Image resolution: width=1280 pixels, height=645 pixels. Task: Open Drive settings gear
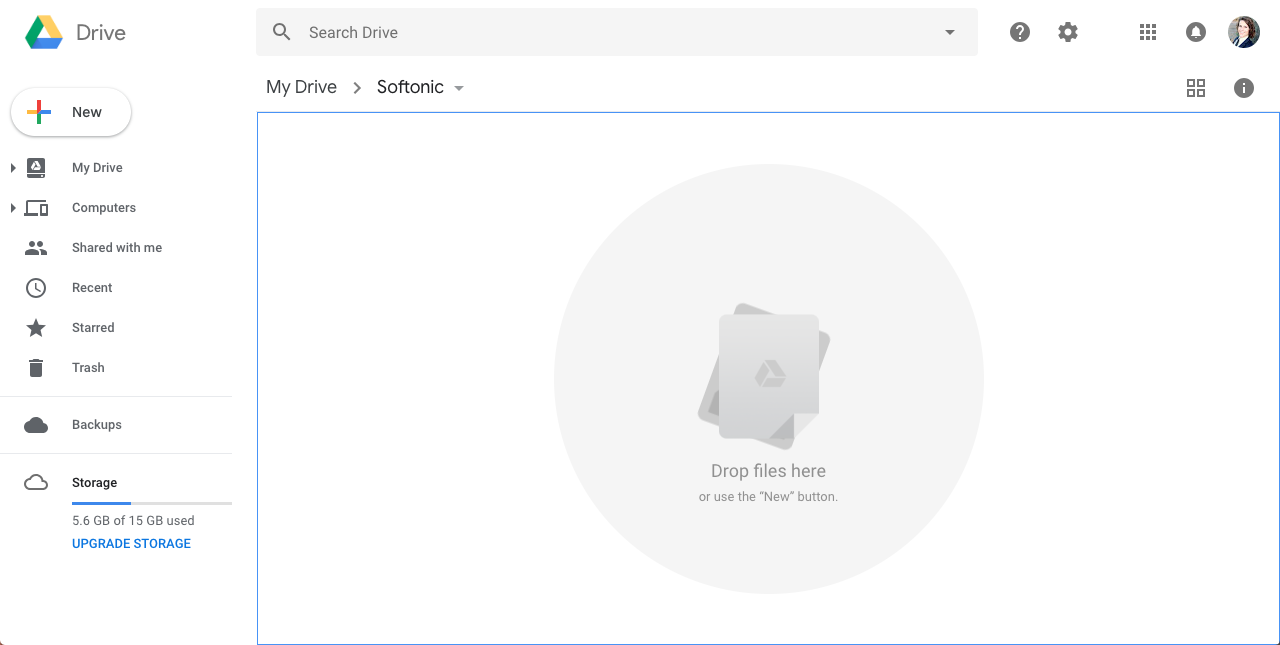coord(1068,32)
